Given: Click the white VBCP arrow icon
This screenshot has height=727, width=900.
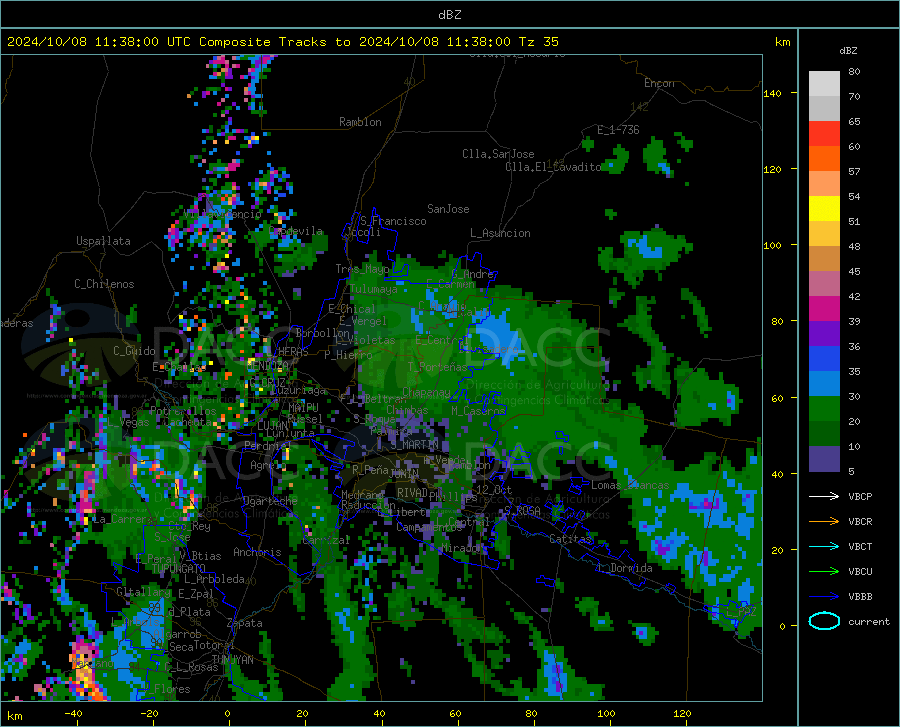Looking at the screenshot, I should pyautogui.click(x=824, y=496).
